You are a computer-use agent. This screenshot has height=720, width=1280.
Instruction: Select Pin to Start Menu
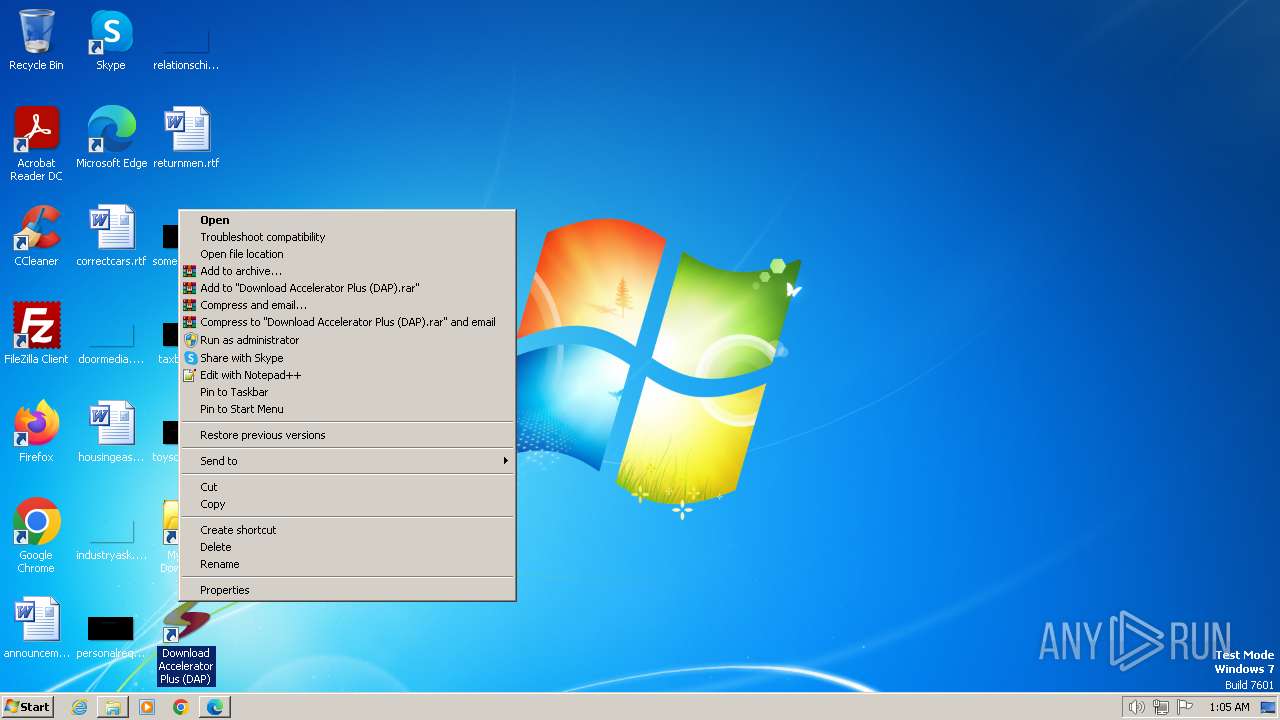(x=347, y=409)
